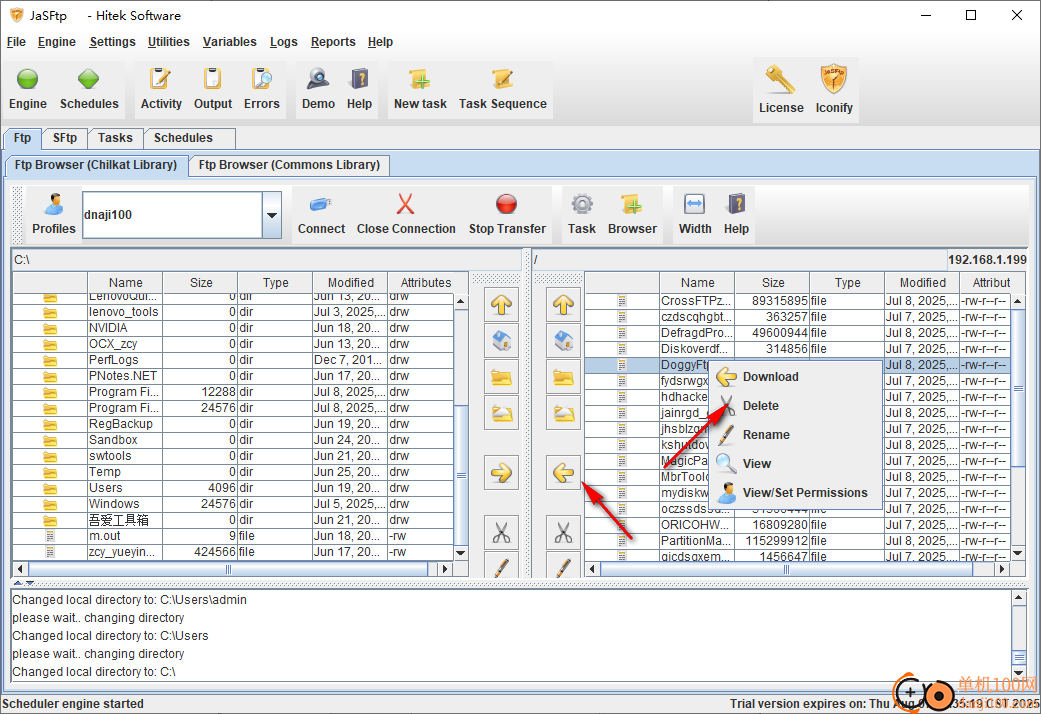Open the Utilities menu
The image size is (1041, 714).
point(169,42)
